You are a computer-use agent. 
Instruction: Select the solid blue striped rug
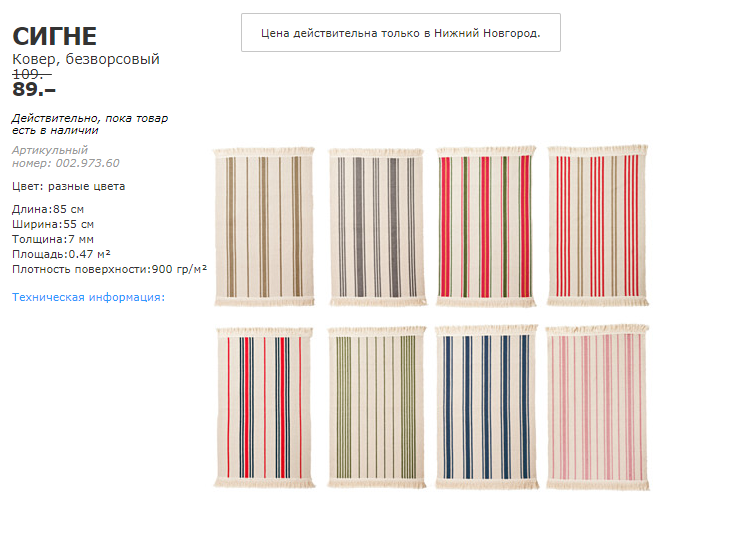tap(486, 407)
